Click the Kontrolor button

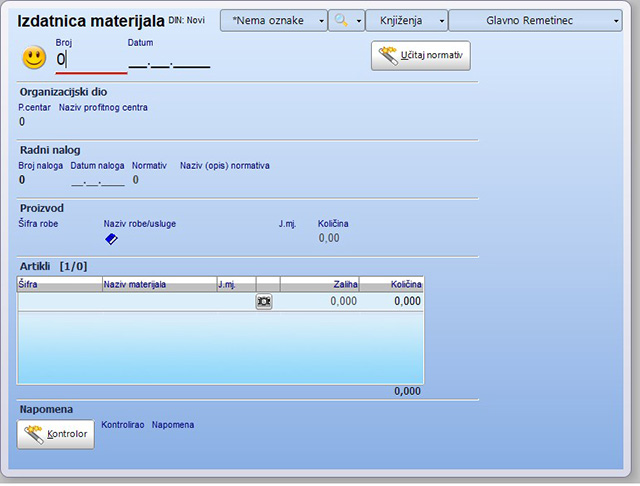56,434
